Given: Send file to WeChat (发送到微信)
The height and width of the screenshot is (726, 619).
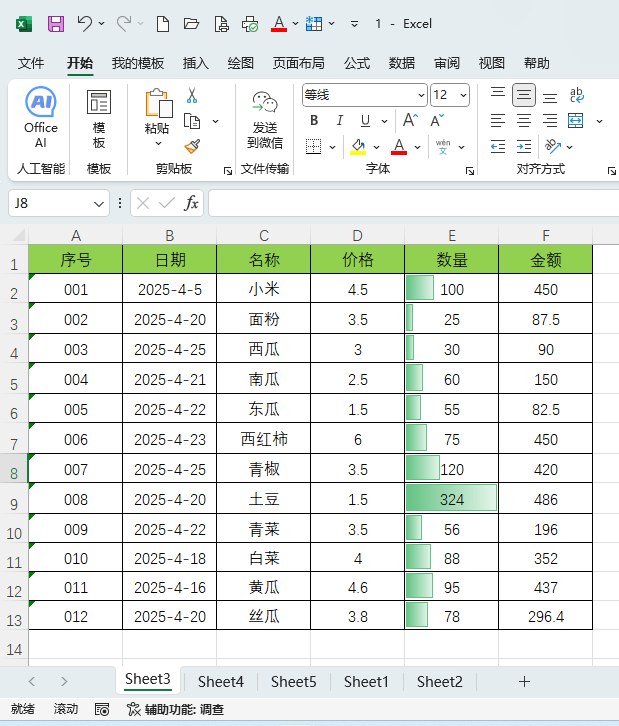Looking at the screenshot, I should click(x=265, y=119).
